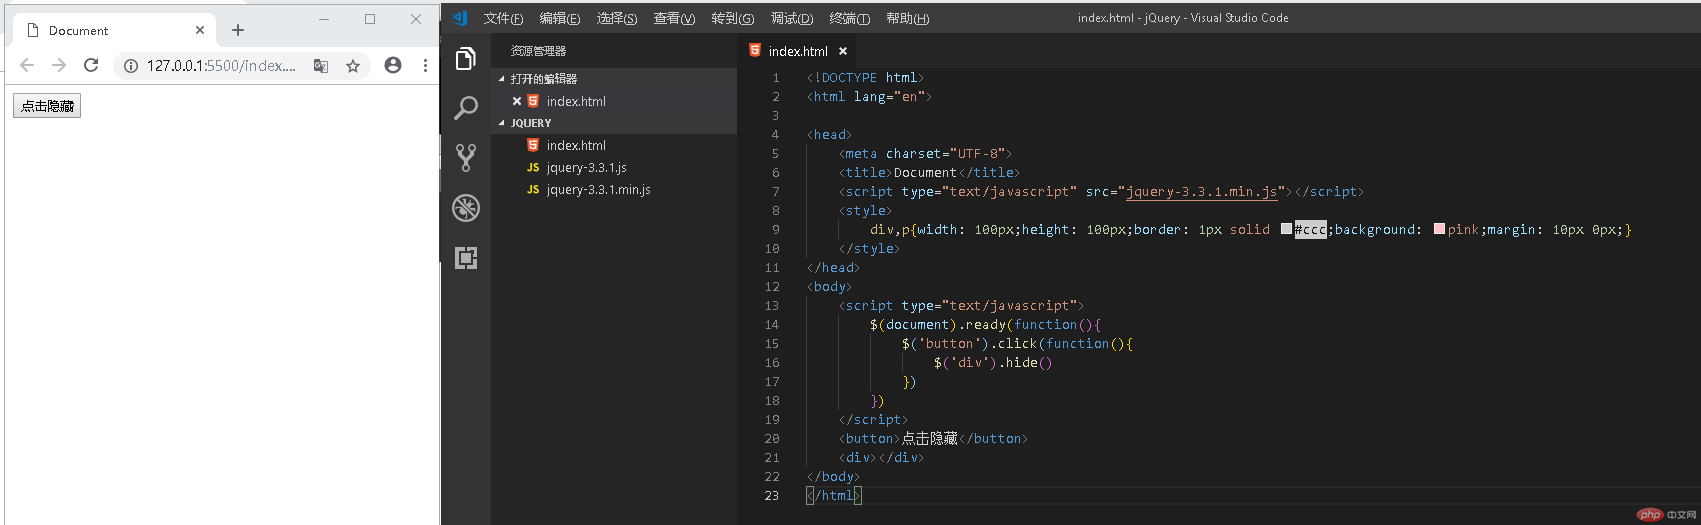The height and width of the screenshot is (525, 1701).
Task: Click the pink color swatch in code
Action: click(1439, 229)
